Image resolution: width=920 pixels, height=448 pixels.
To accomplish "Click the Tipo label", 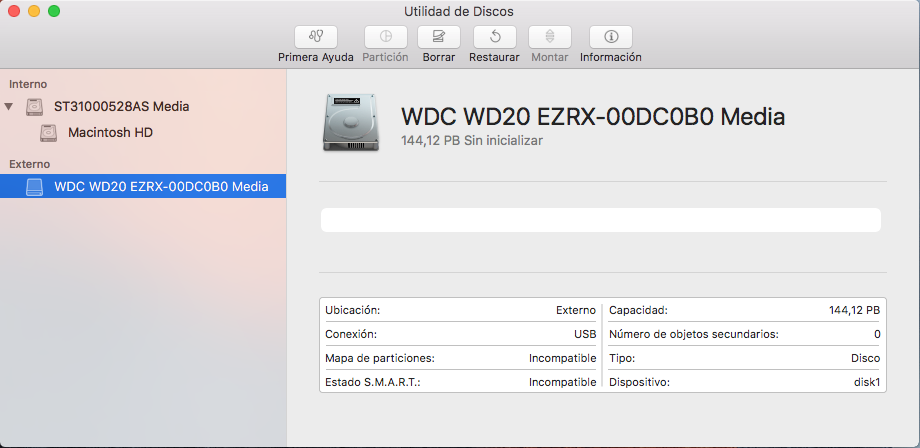I will pyautogui.click(x=622, y=358).
